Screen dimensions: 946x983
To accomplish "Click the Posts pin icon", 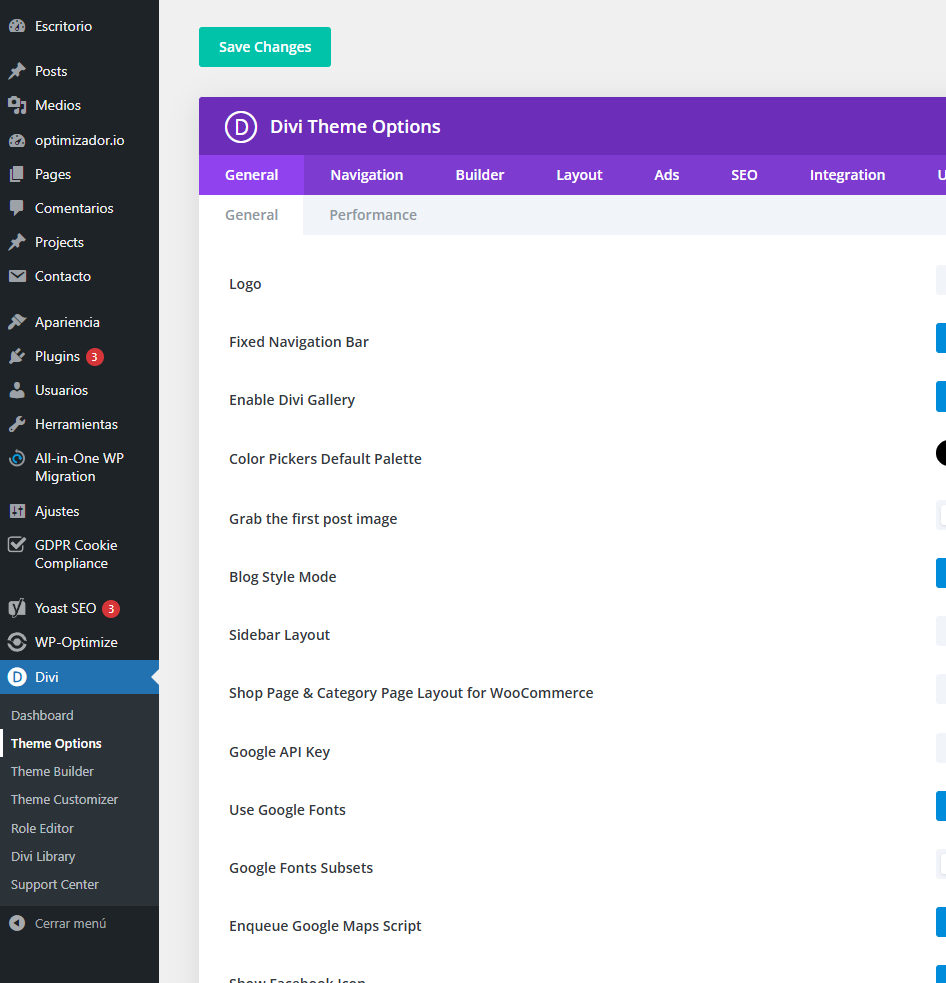I will (17, 71).
